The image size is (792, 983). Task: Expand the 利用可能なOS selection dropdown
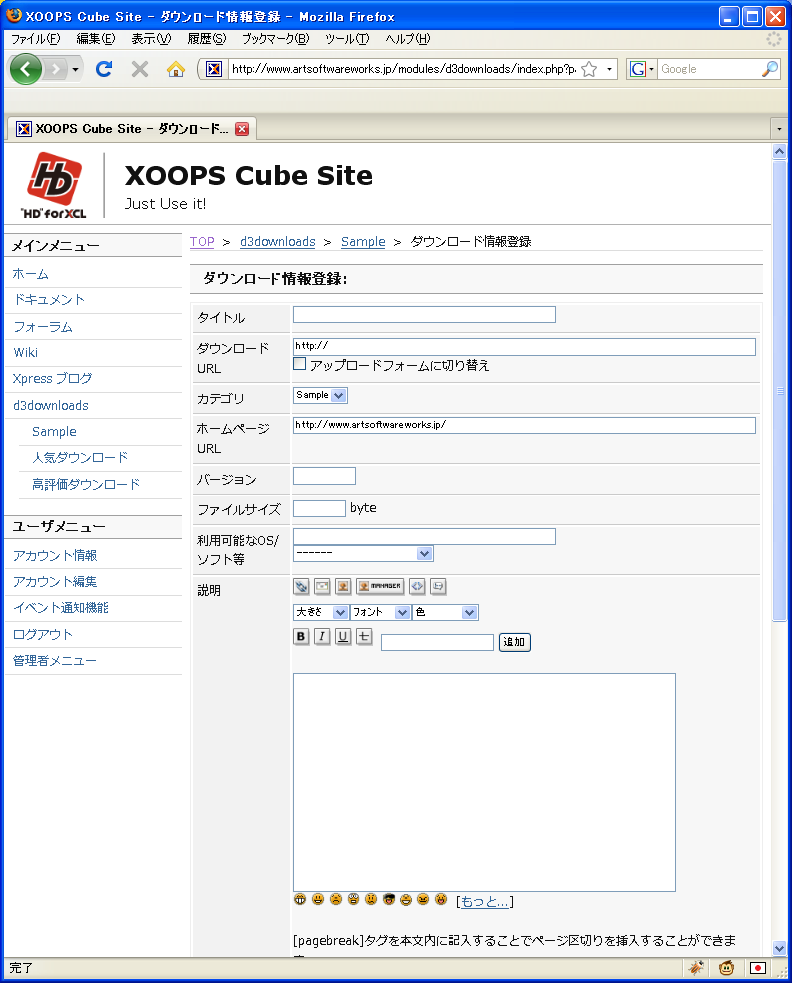point(363,553)
